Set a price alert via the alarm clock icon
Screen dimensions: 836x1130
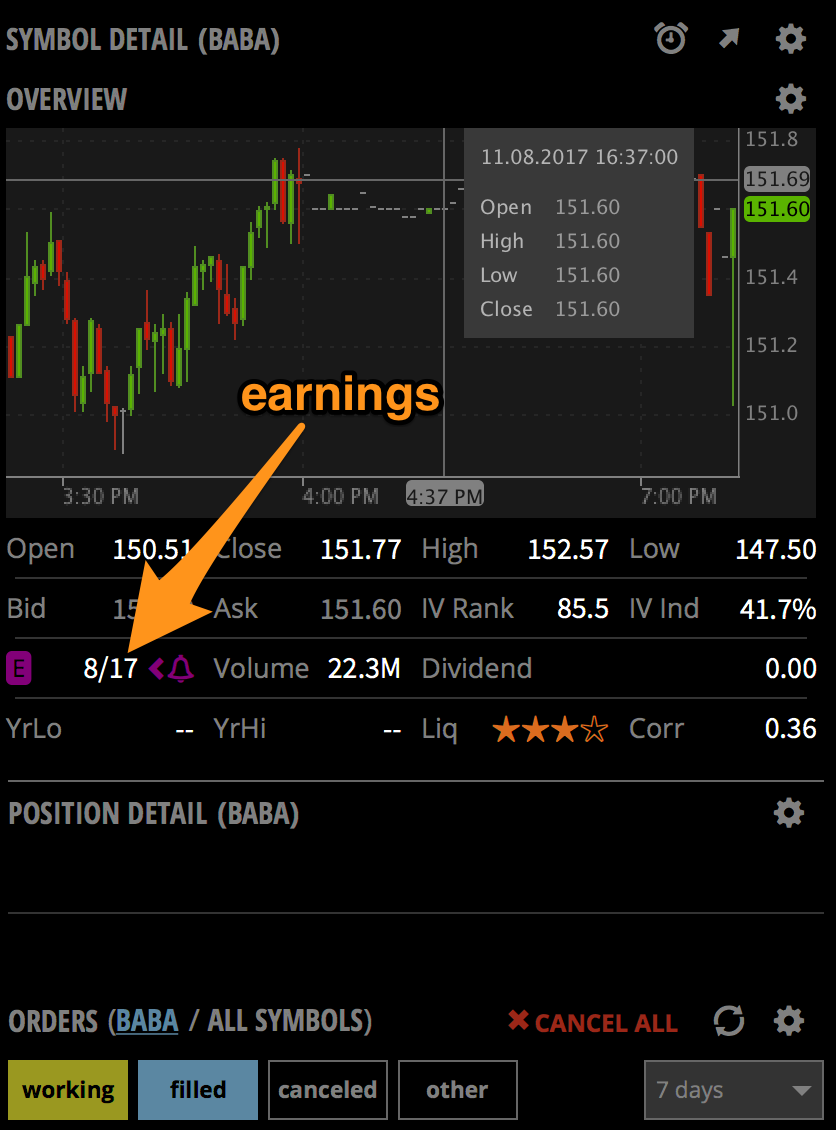pos(671,38)
